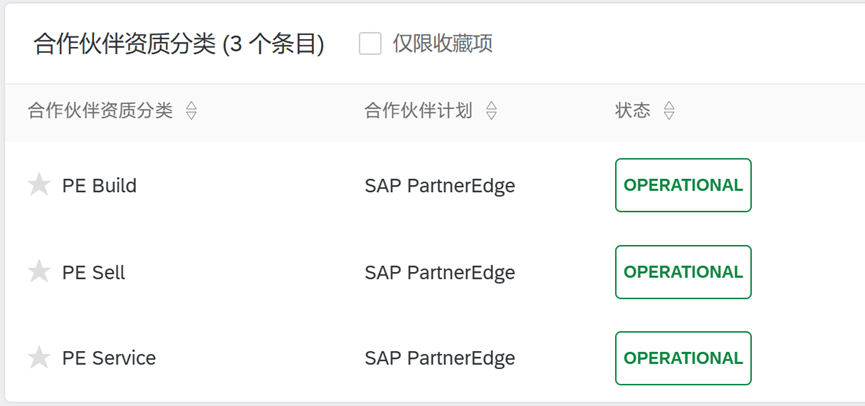The image size is (865, 406).
Task: Open the PE Build entry
Action: (99, 185)
